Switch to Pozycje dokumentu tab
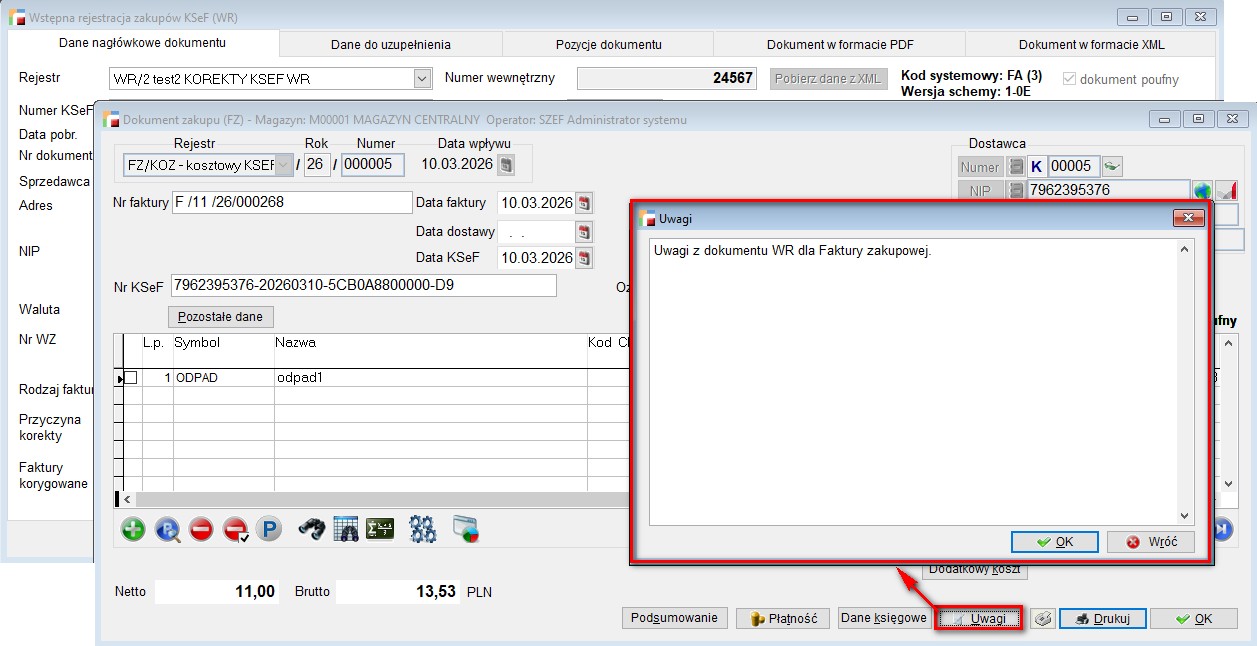Image resolution: width=1257 pixels, height=646 pixels. click(x=608, y=44)
